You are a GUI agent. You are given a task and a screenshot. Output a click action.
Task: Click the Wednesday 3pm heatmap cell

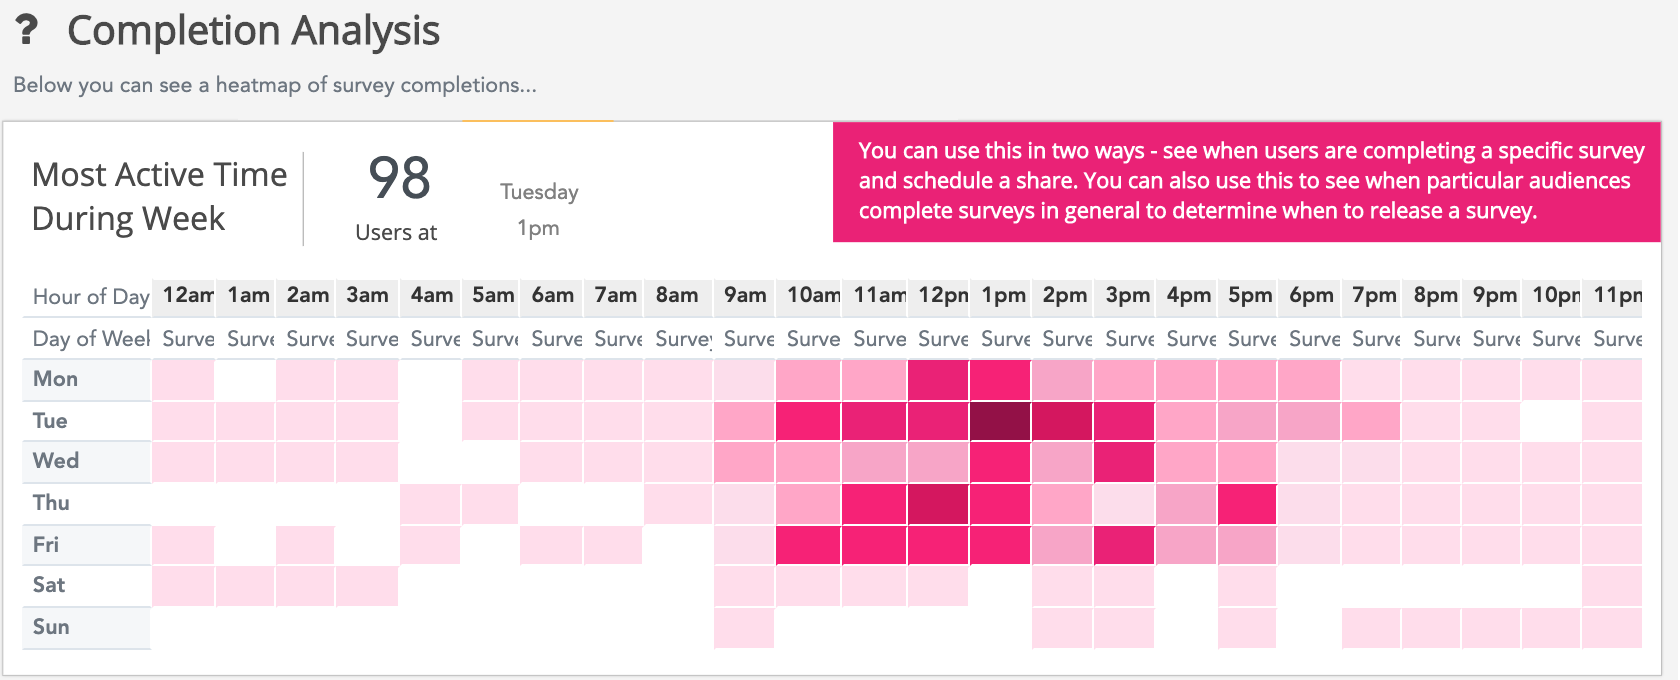click(x=1124, y=462)
